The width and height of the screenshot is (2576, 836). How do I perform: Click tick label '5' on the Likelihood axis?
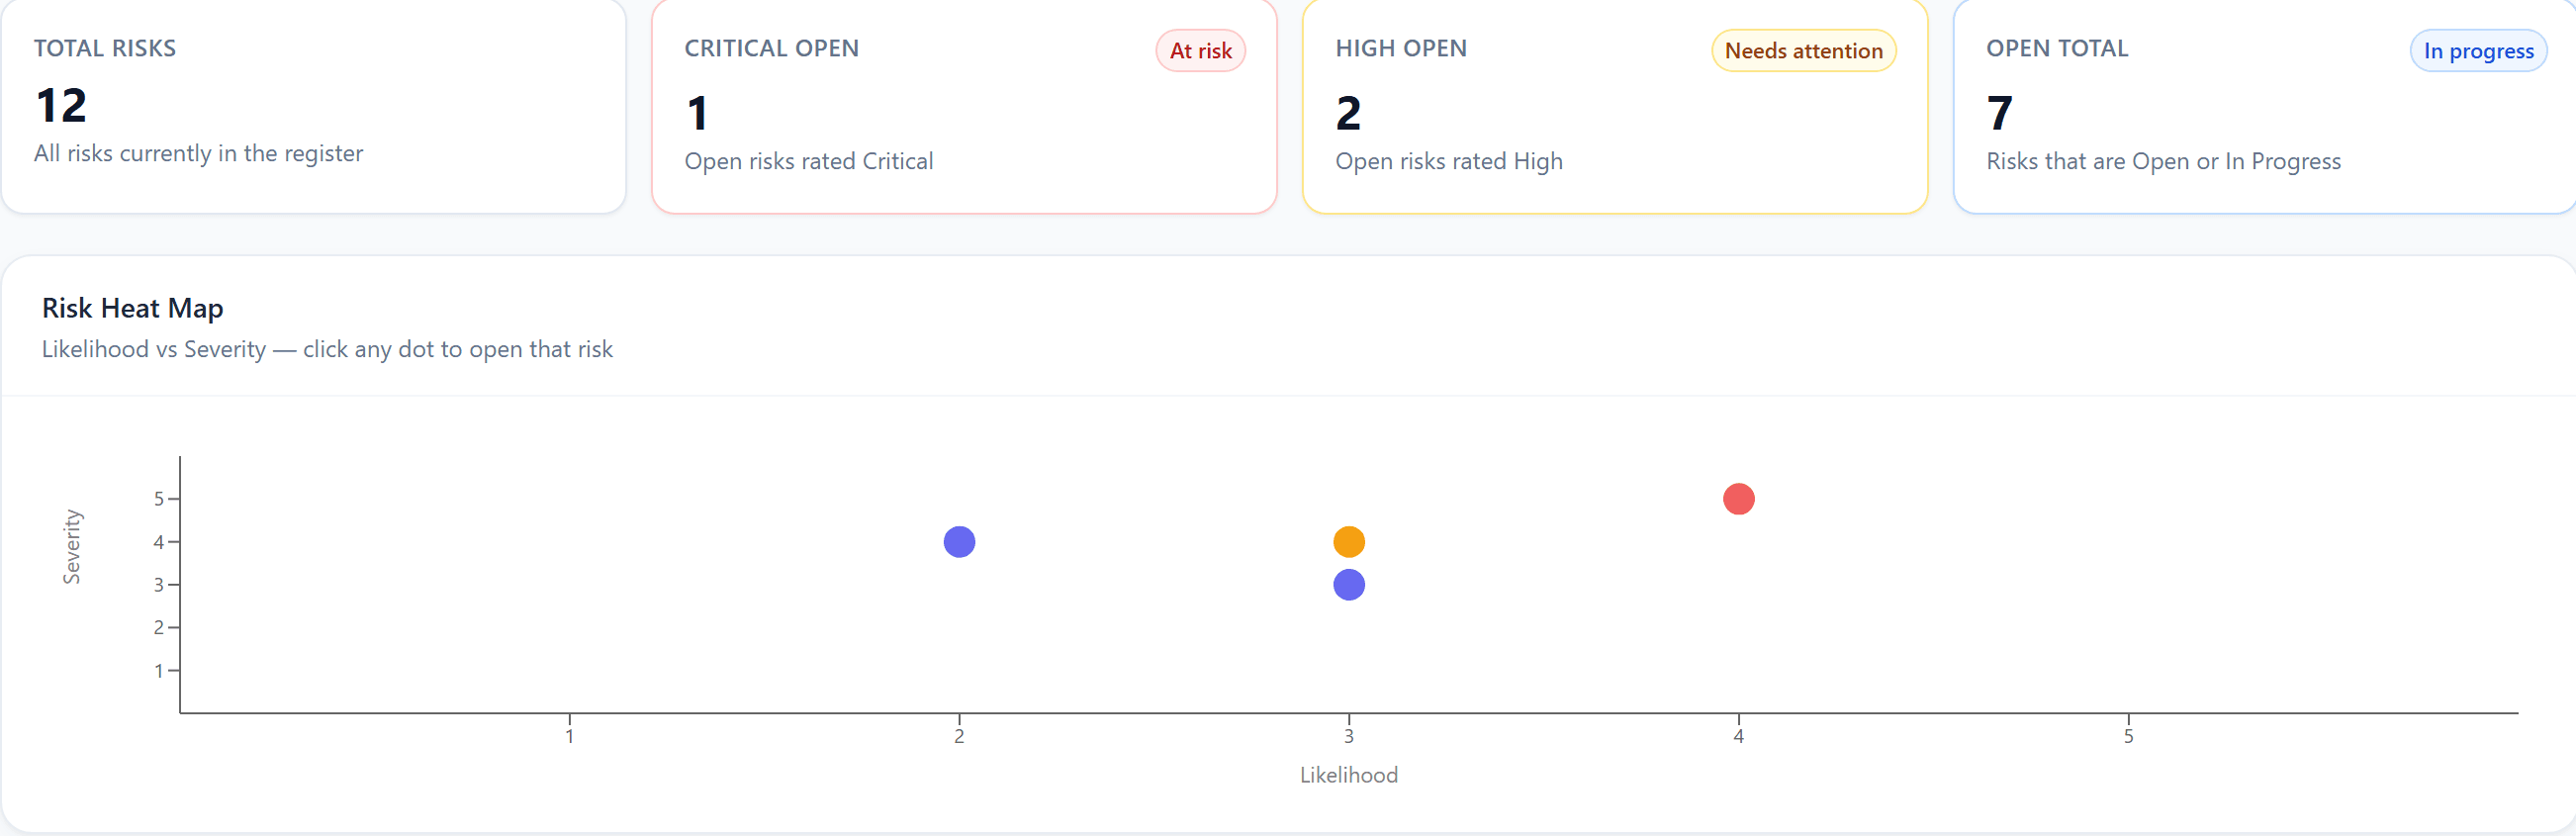click(2128, 737)
